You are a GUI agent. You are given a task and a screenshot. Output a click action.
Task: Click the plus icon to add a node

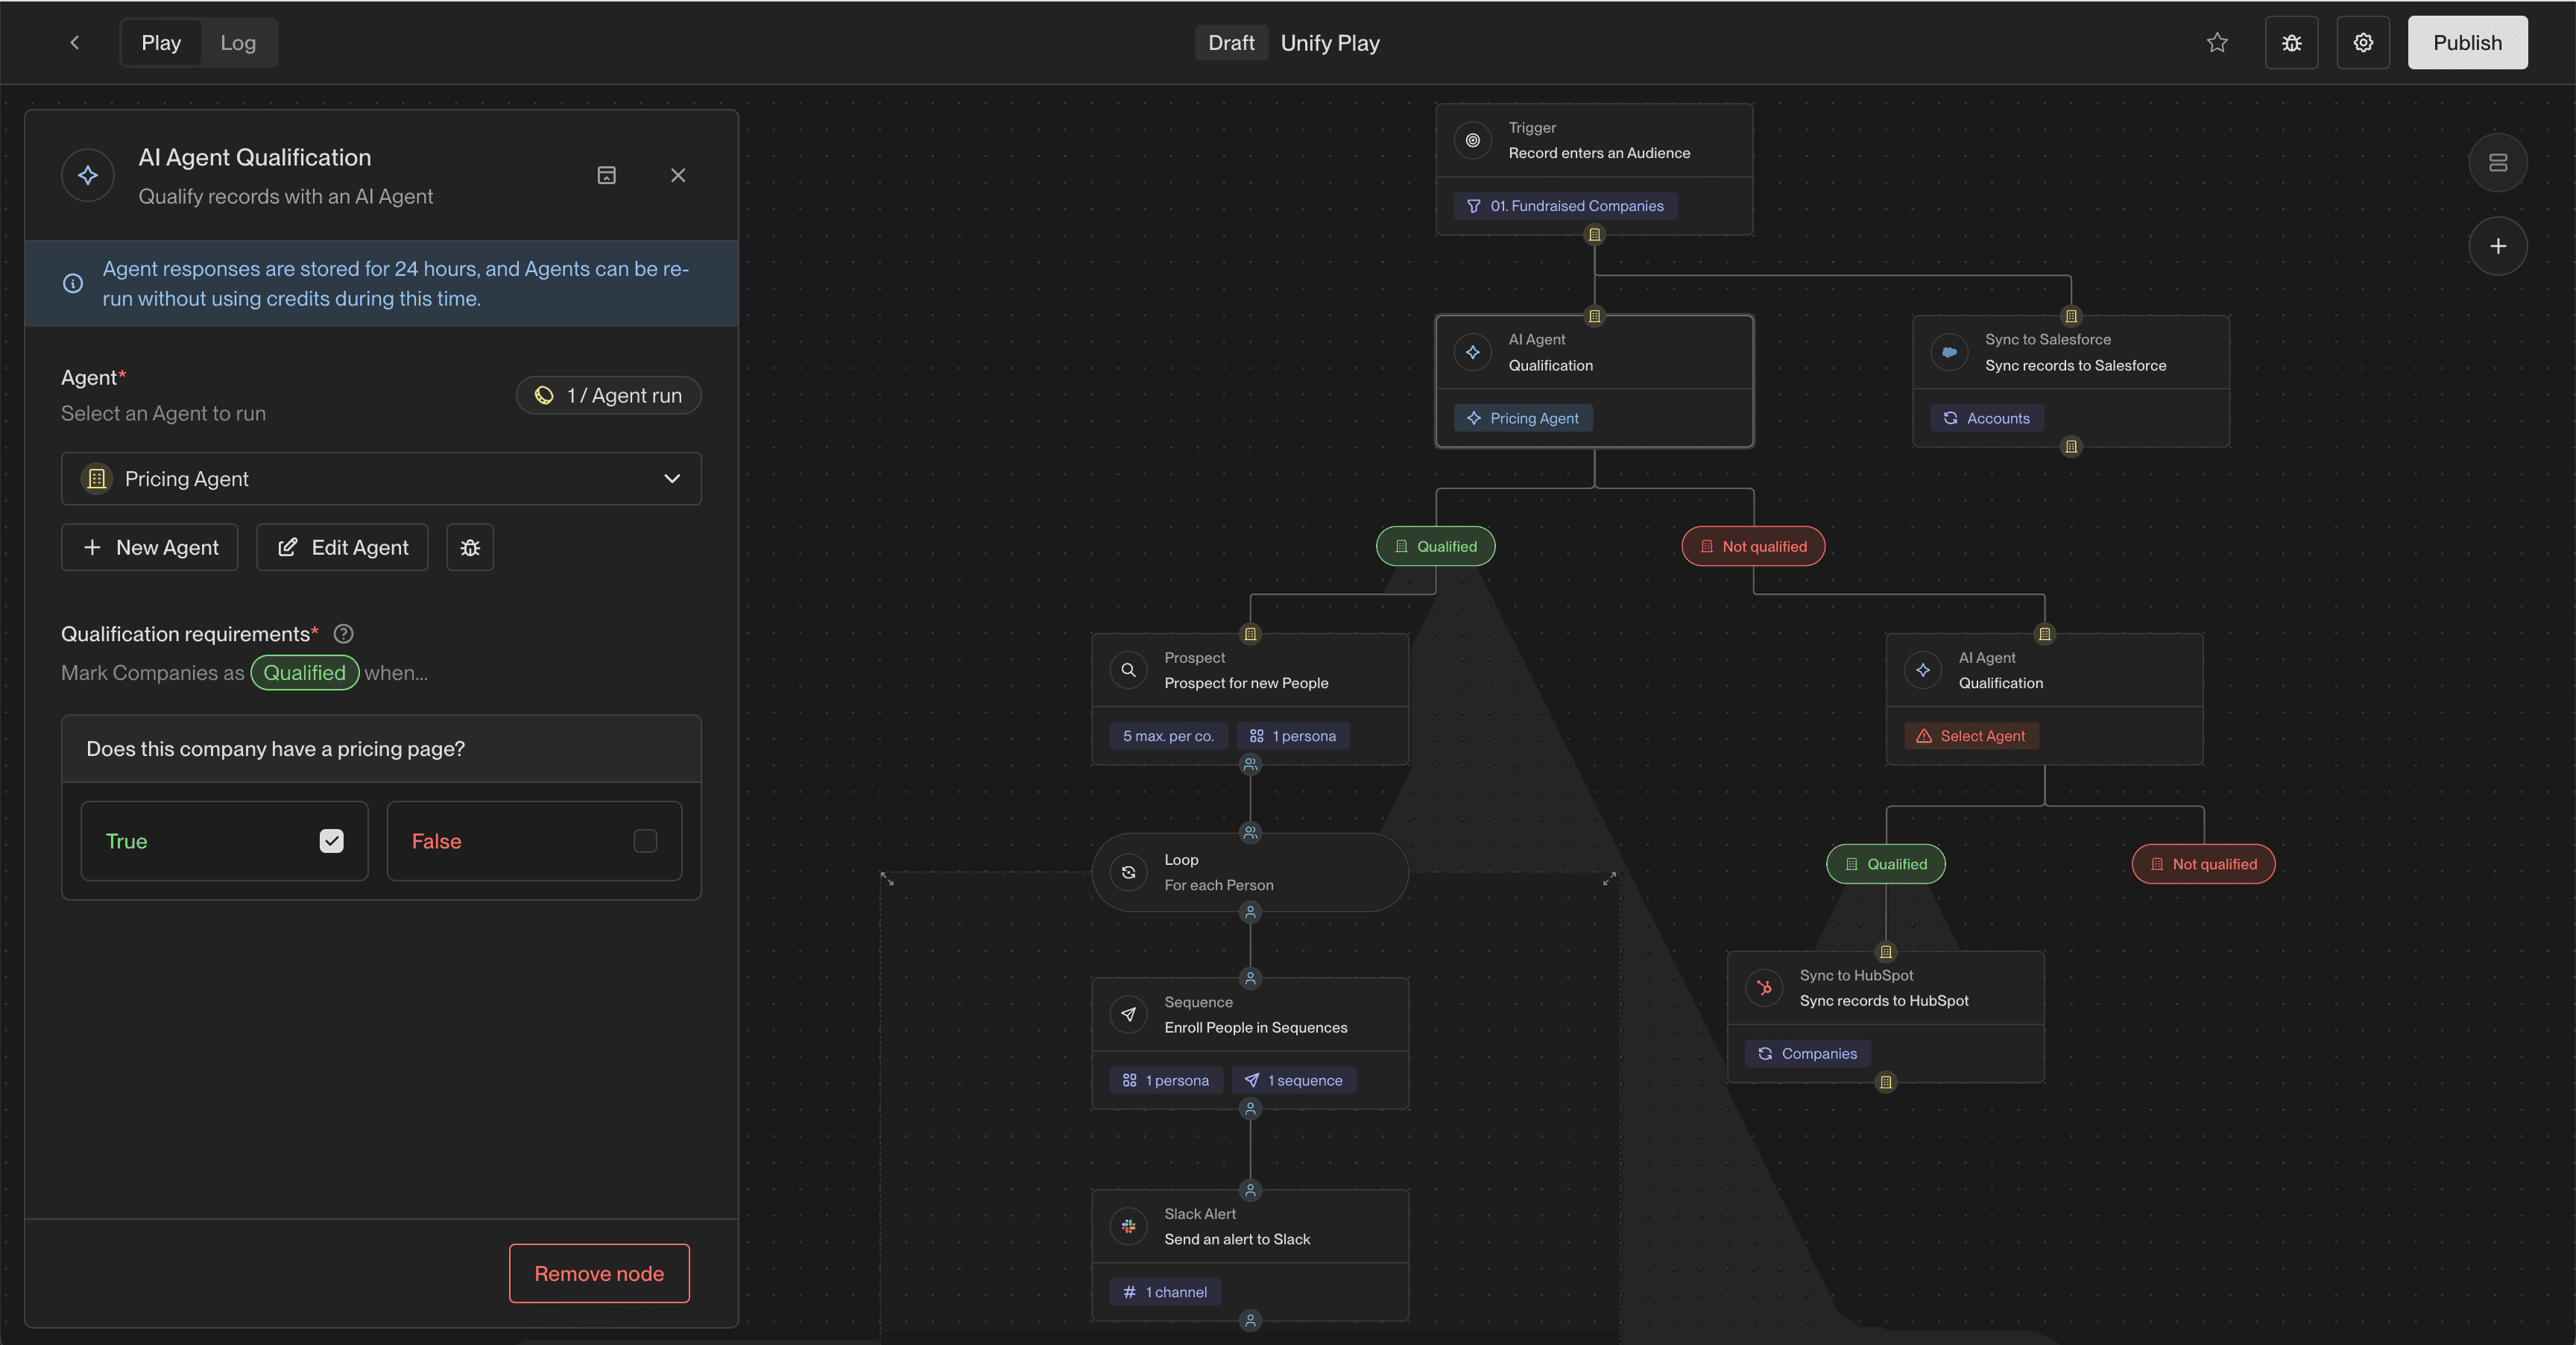pyautogui.click(x=2498, y=246)
